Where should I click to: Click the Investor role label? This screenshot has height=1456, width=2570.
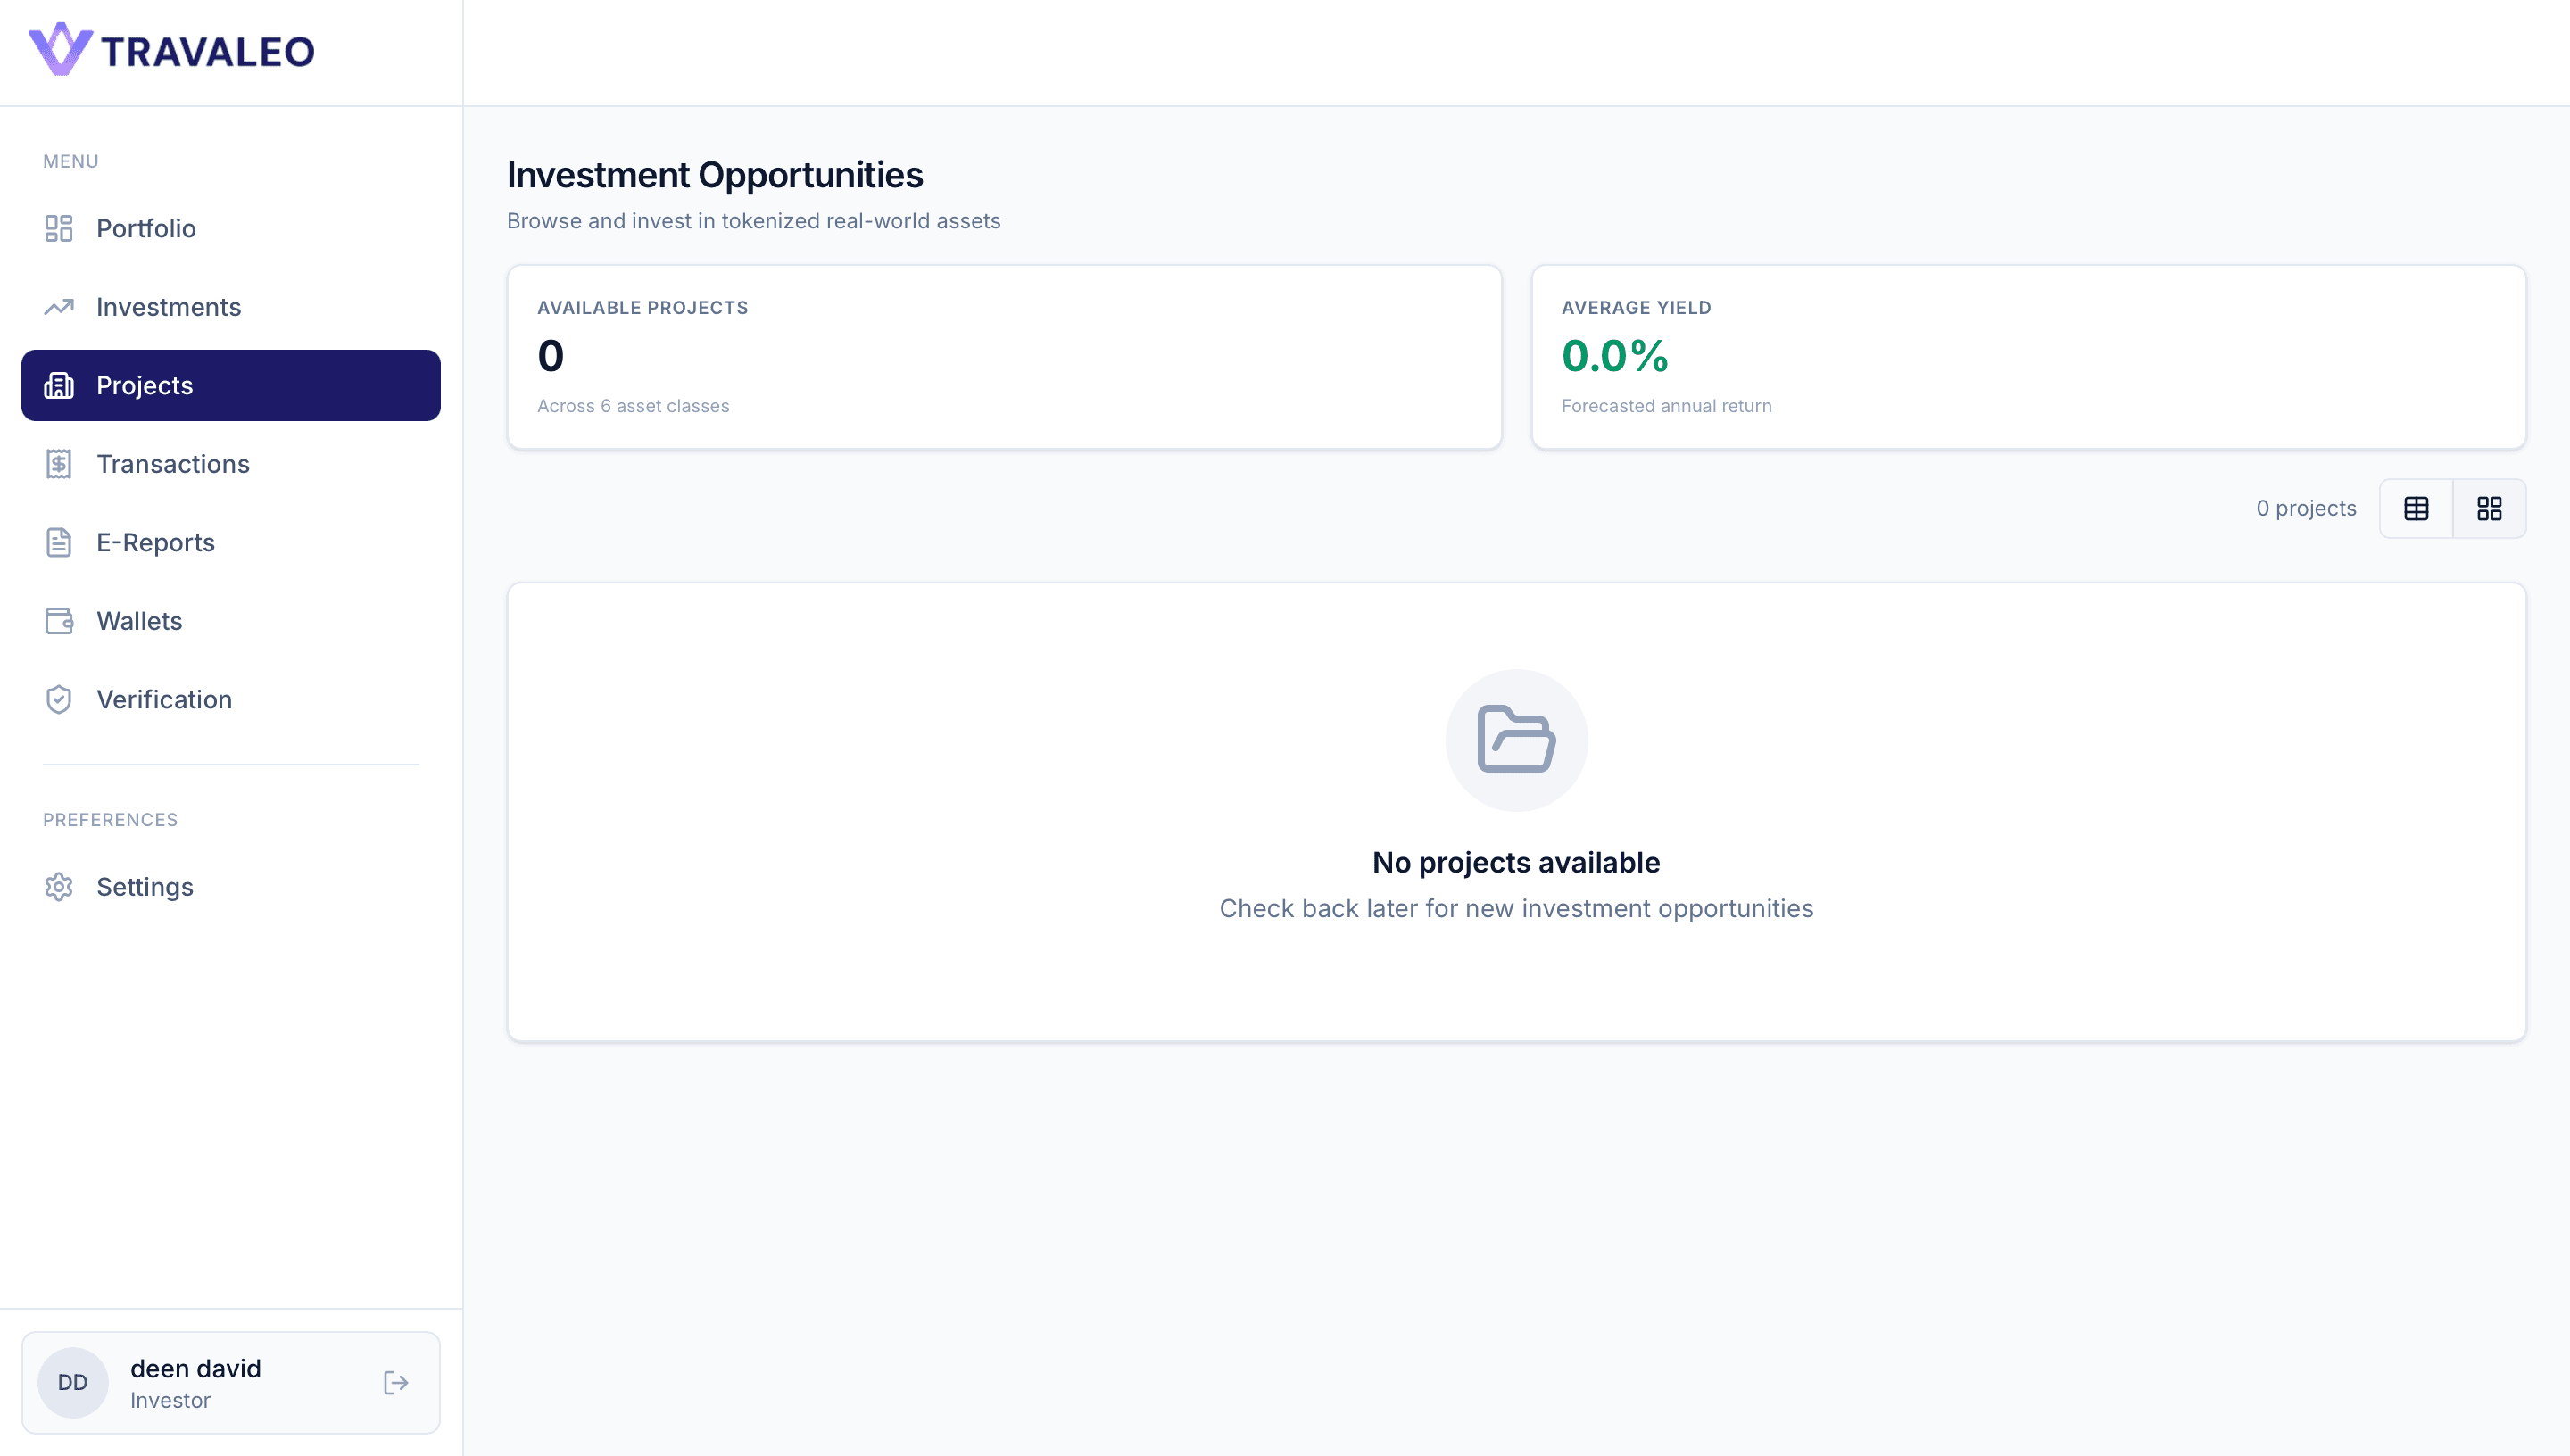click(x=170, y=1400)
